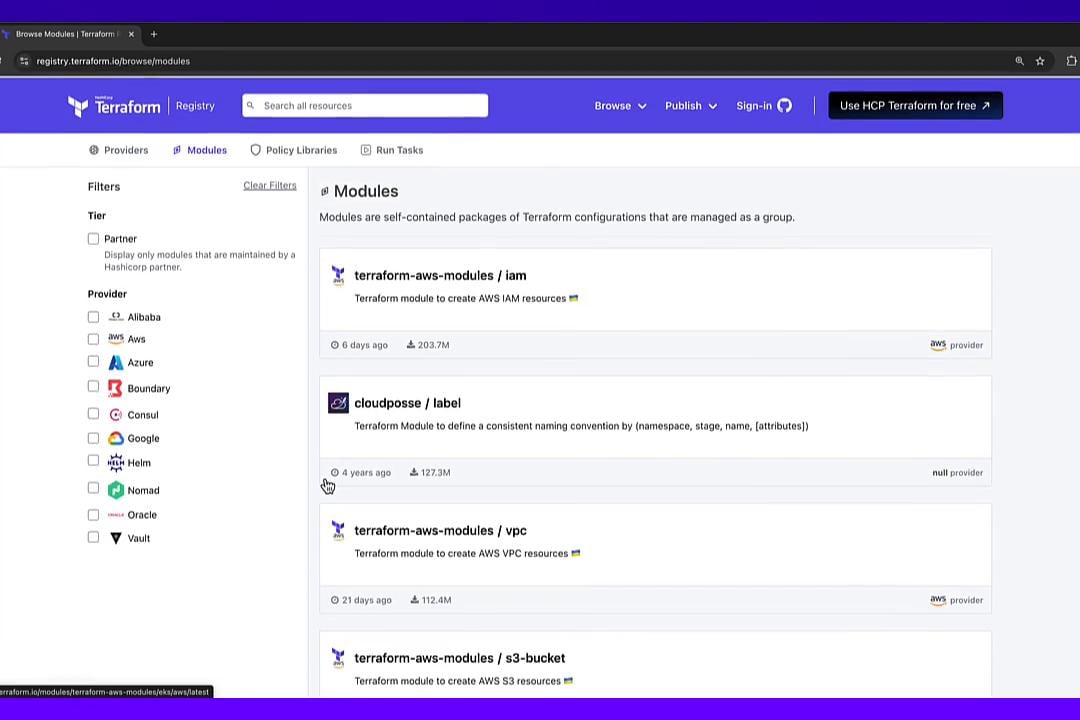The width and height of the screenshot is (1080, 720).
Task: Click the '127.3M' download count
Action: 430,473
